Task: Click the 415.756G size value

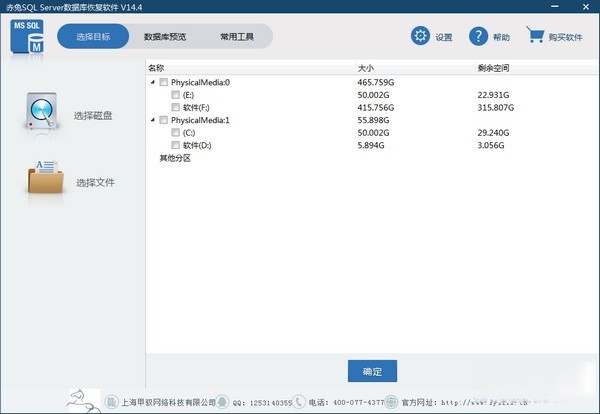Action: click(x=376, y=108)
